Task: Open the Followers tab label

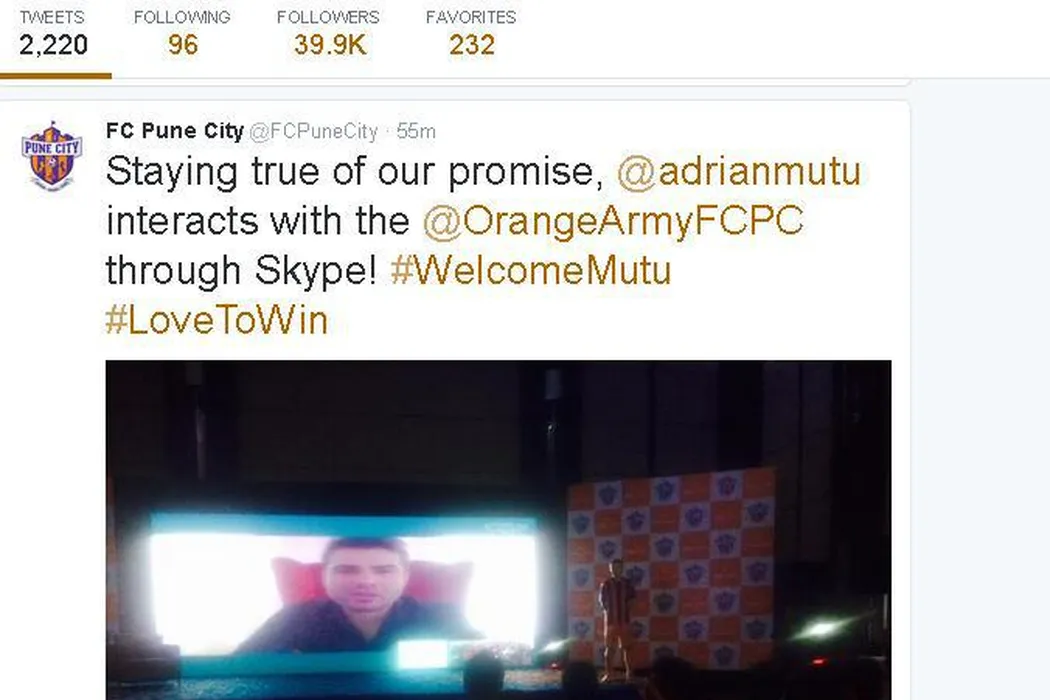Action: coord(328,17)
